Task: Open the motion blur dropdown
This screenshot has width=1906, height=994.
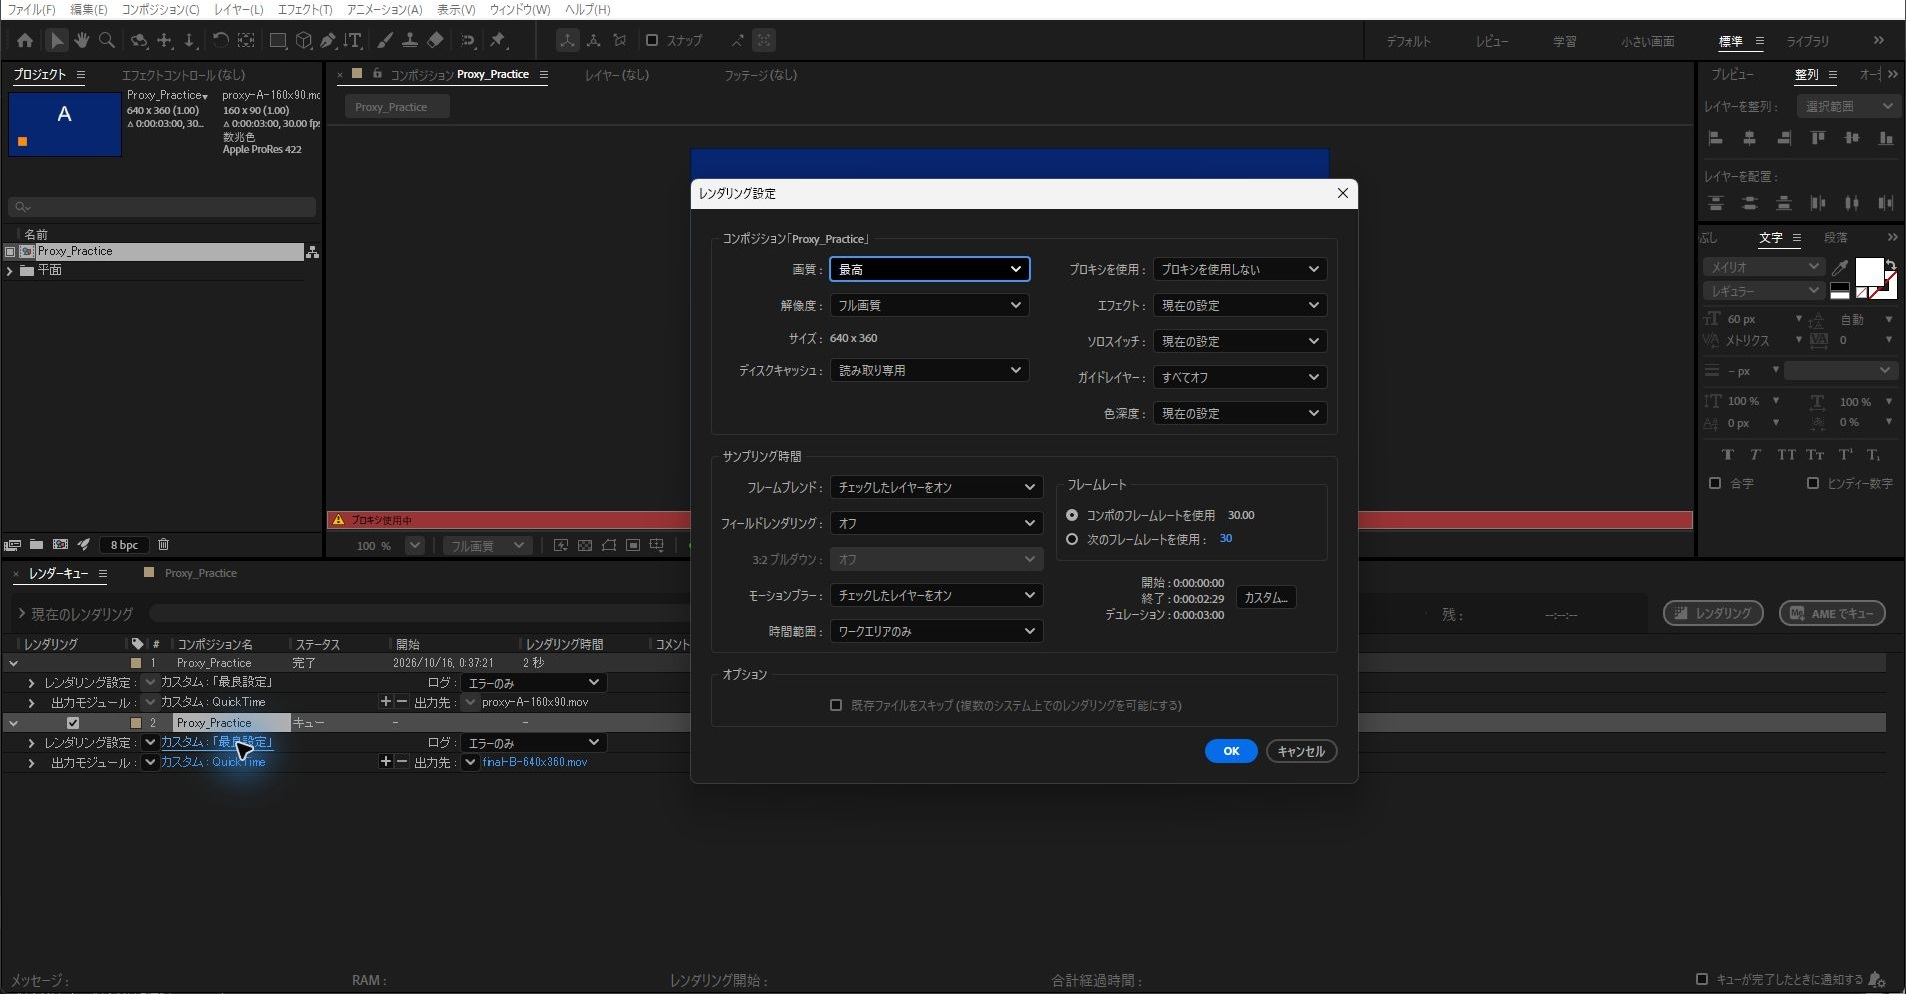Action: point(936,595)
